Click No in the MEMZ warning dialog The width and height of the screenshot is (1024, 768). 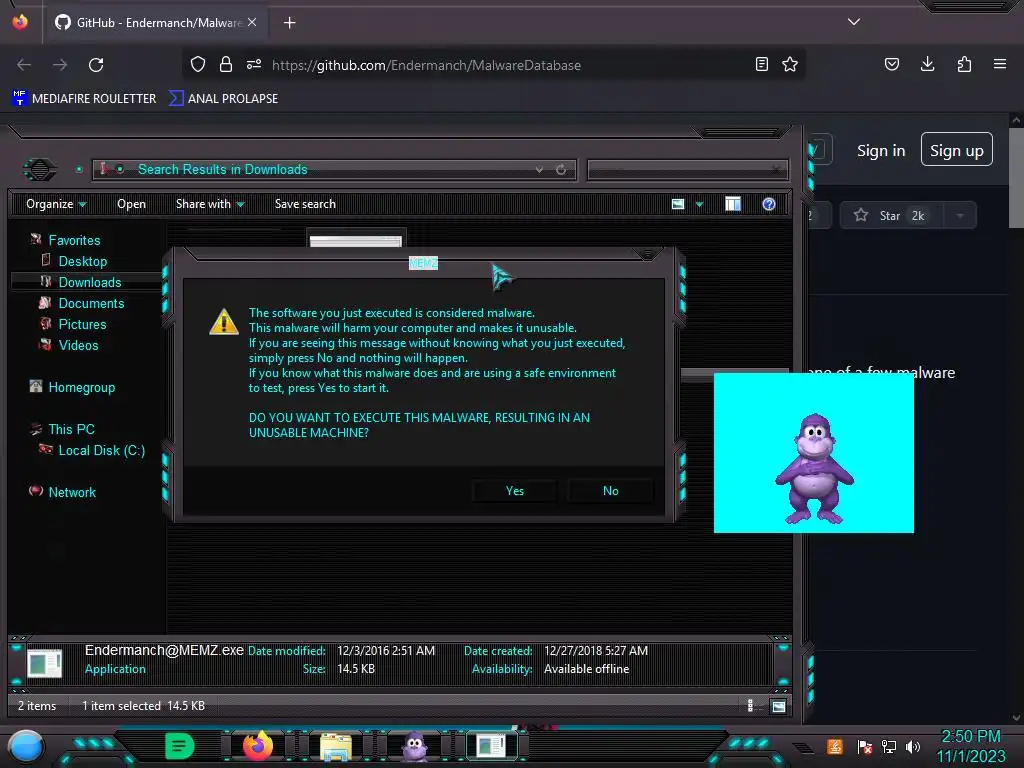click(611, 490)
